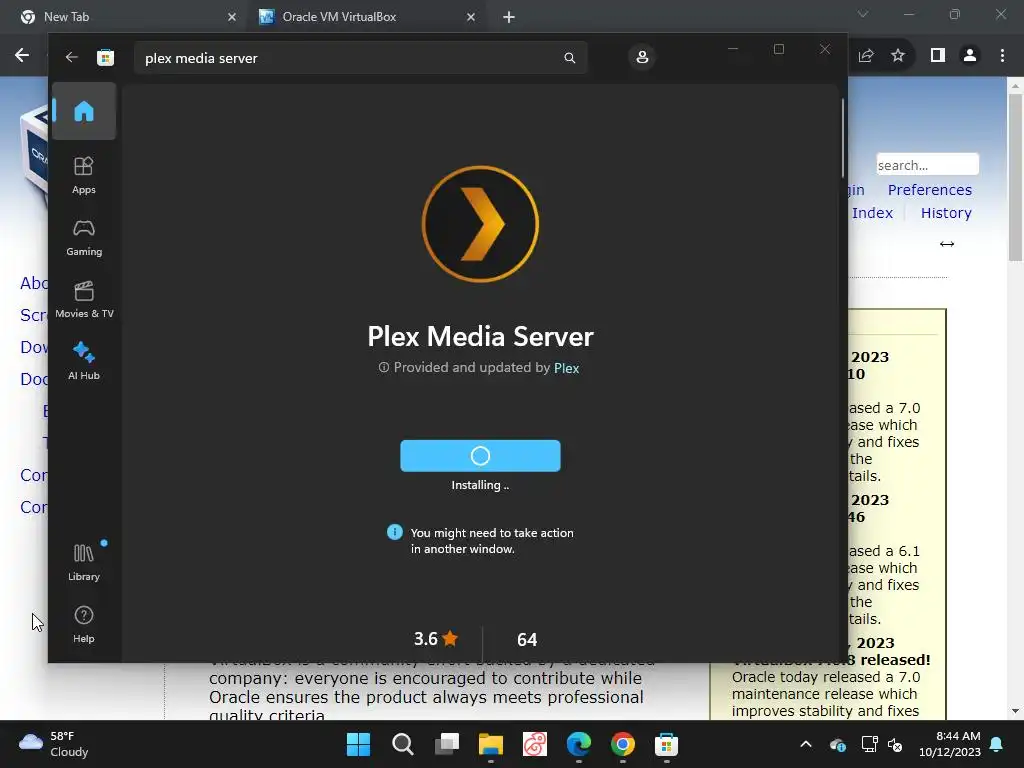The width and height of the screenshot is (1024, 768).
Task: Show hidden system tray icons
Action: (x=806, y=744)
